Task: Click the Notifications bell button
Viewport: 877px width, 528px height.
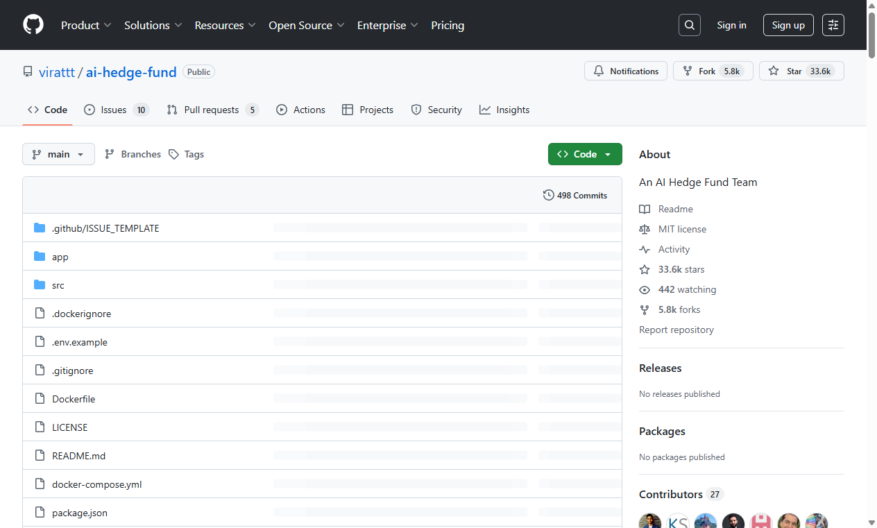Action: point(626,71)
